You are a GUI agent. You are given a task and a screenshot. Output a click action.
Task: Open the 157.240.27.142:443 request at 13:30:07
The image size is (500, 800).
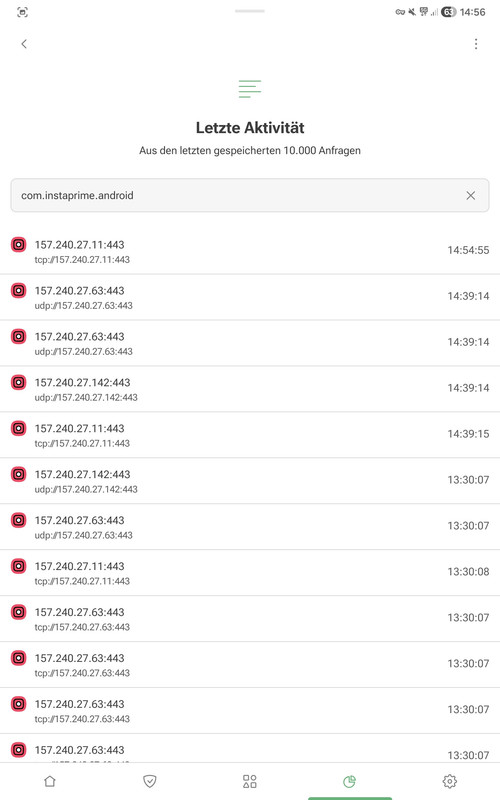click(249, 481)
